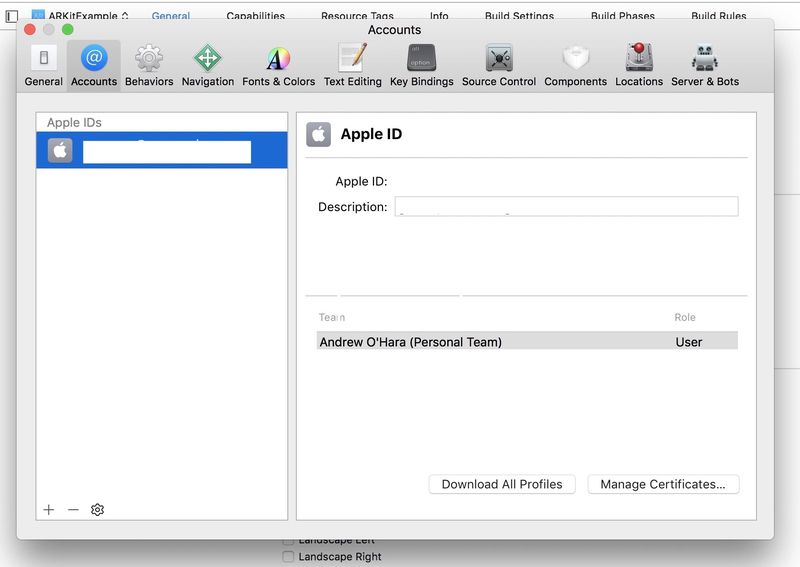Toggle navigator sidebar icon in Xcode window
Screen dimensions: 800x567
[x=12, y=16]
